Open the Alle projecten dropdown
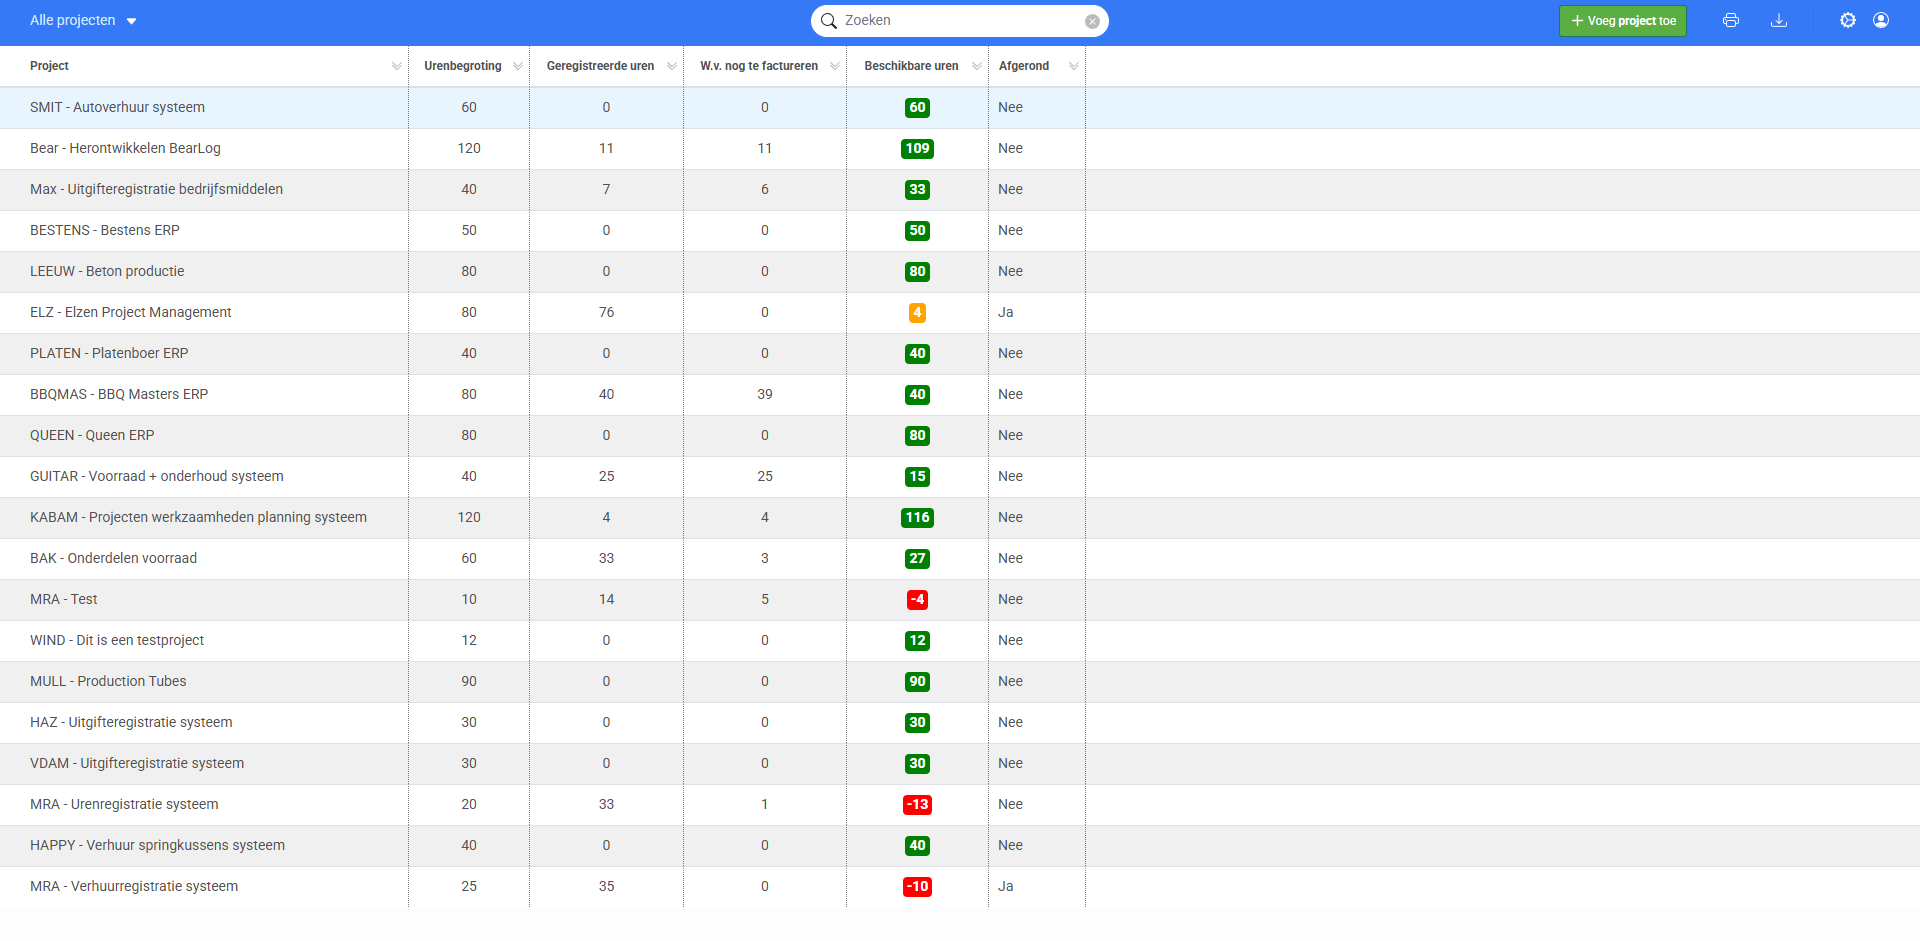1920x941 pixels. 83,21
